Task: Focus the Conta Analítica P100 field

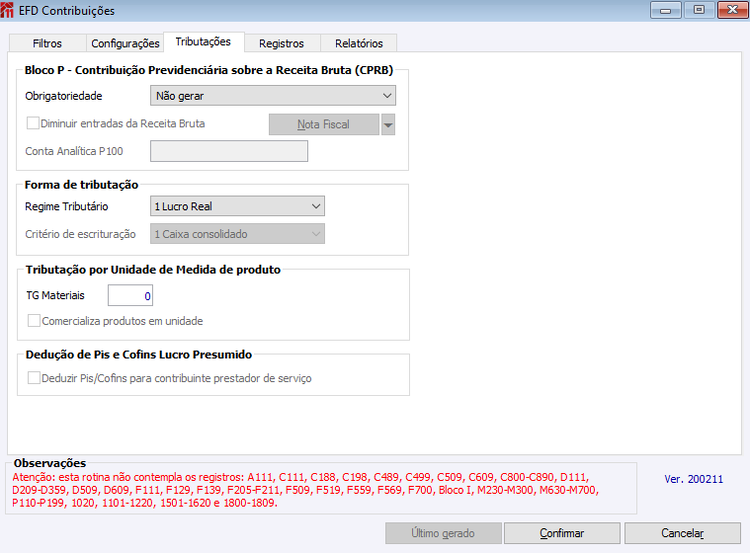Action: pyautogui.click(x=229, y=151)
